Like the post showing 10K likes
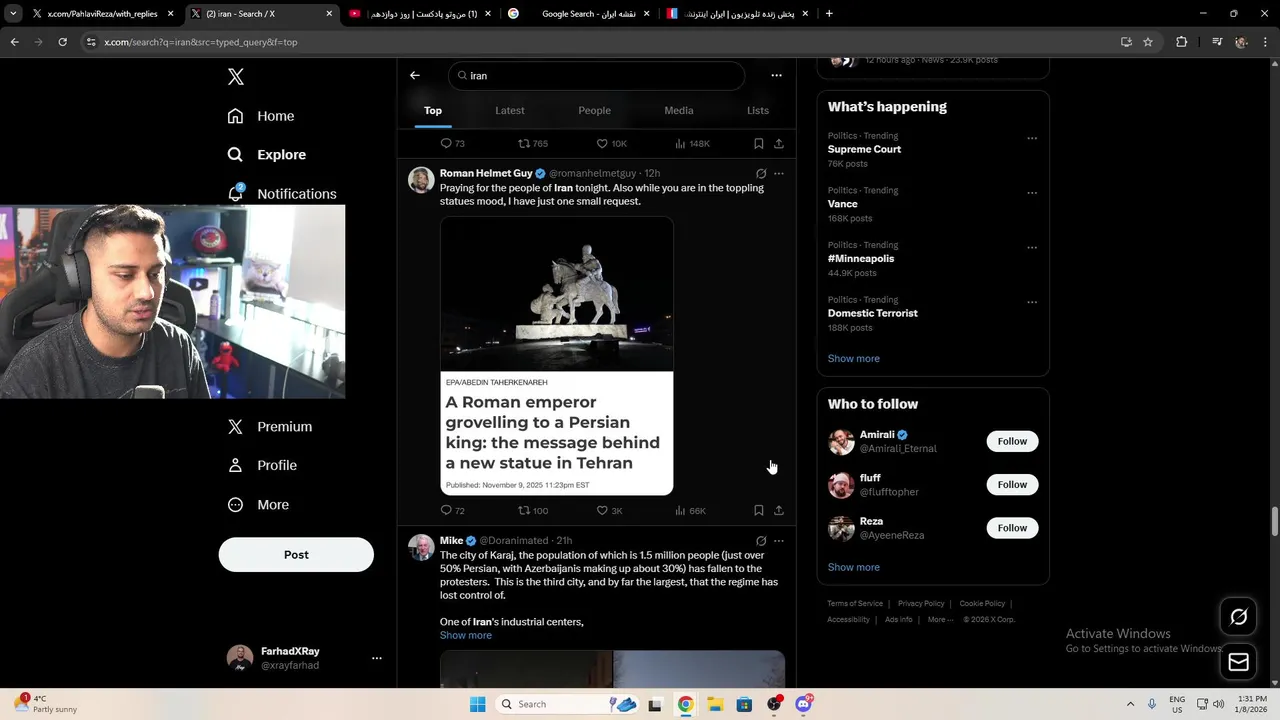1280x720 pixels. tap(612, 144)
